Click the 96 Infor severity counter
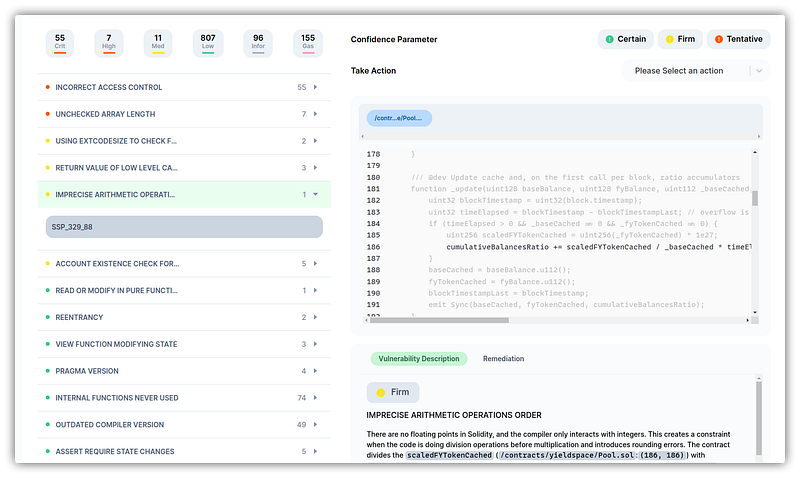 (258, 42)
